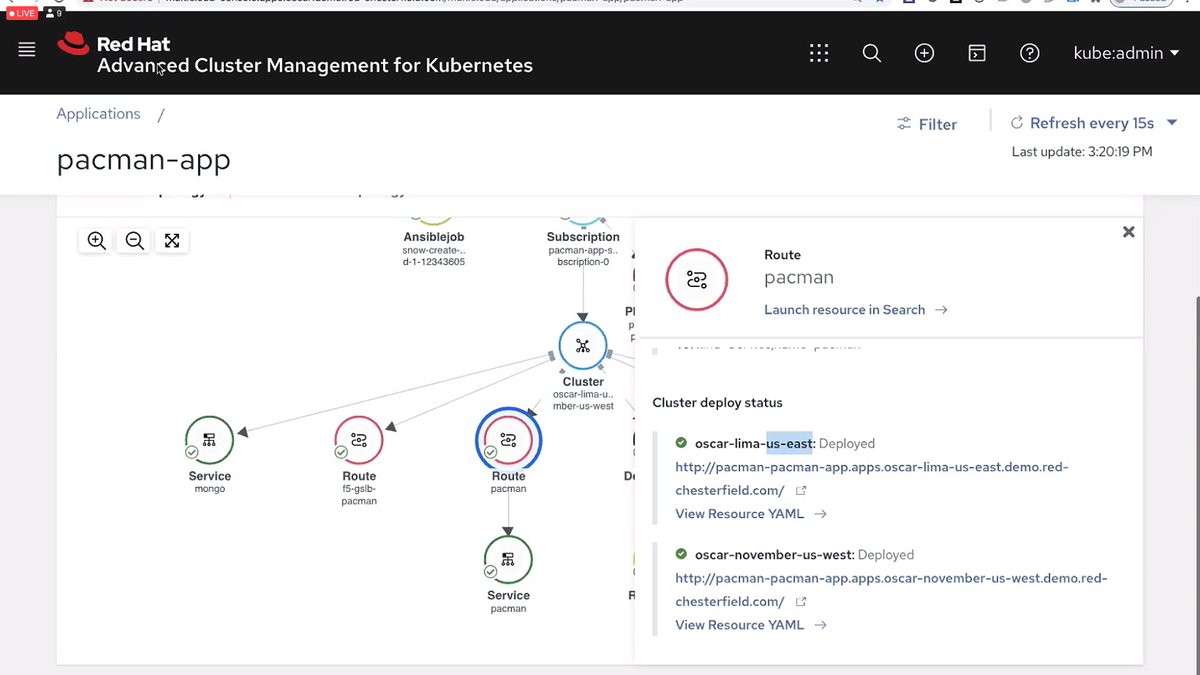Open the oscar-november-us-west pacman URL
This screenshot has height=675, width=1200.
pos(891,589)
